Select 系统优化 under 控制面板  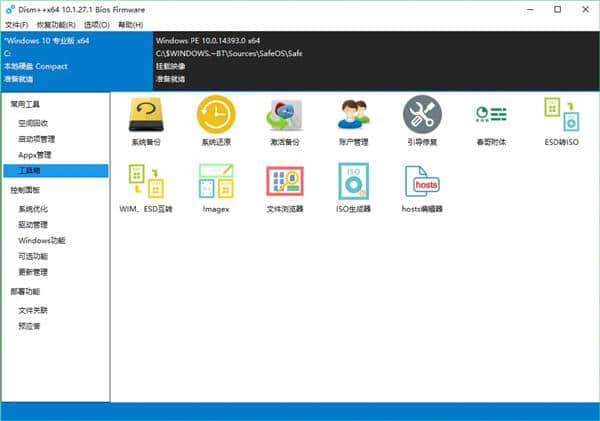(34, 209)
